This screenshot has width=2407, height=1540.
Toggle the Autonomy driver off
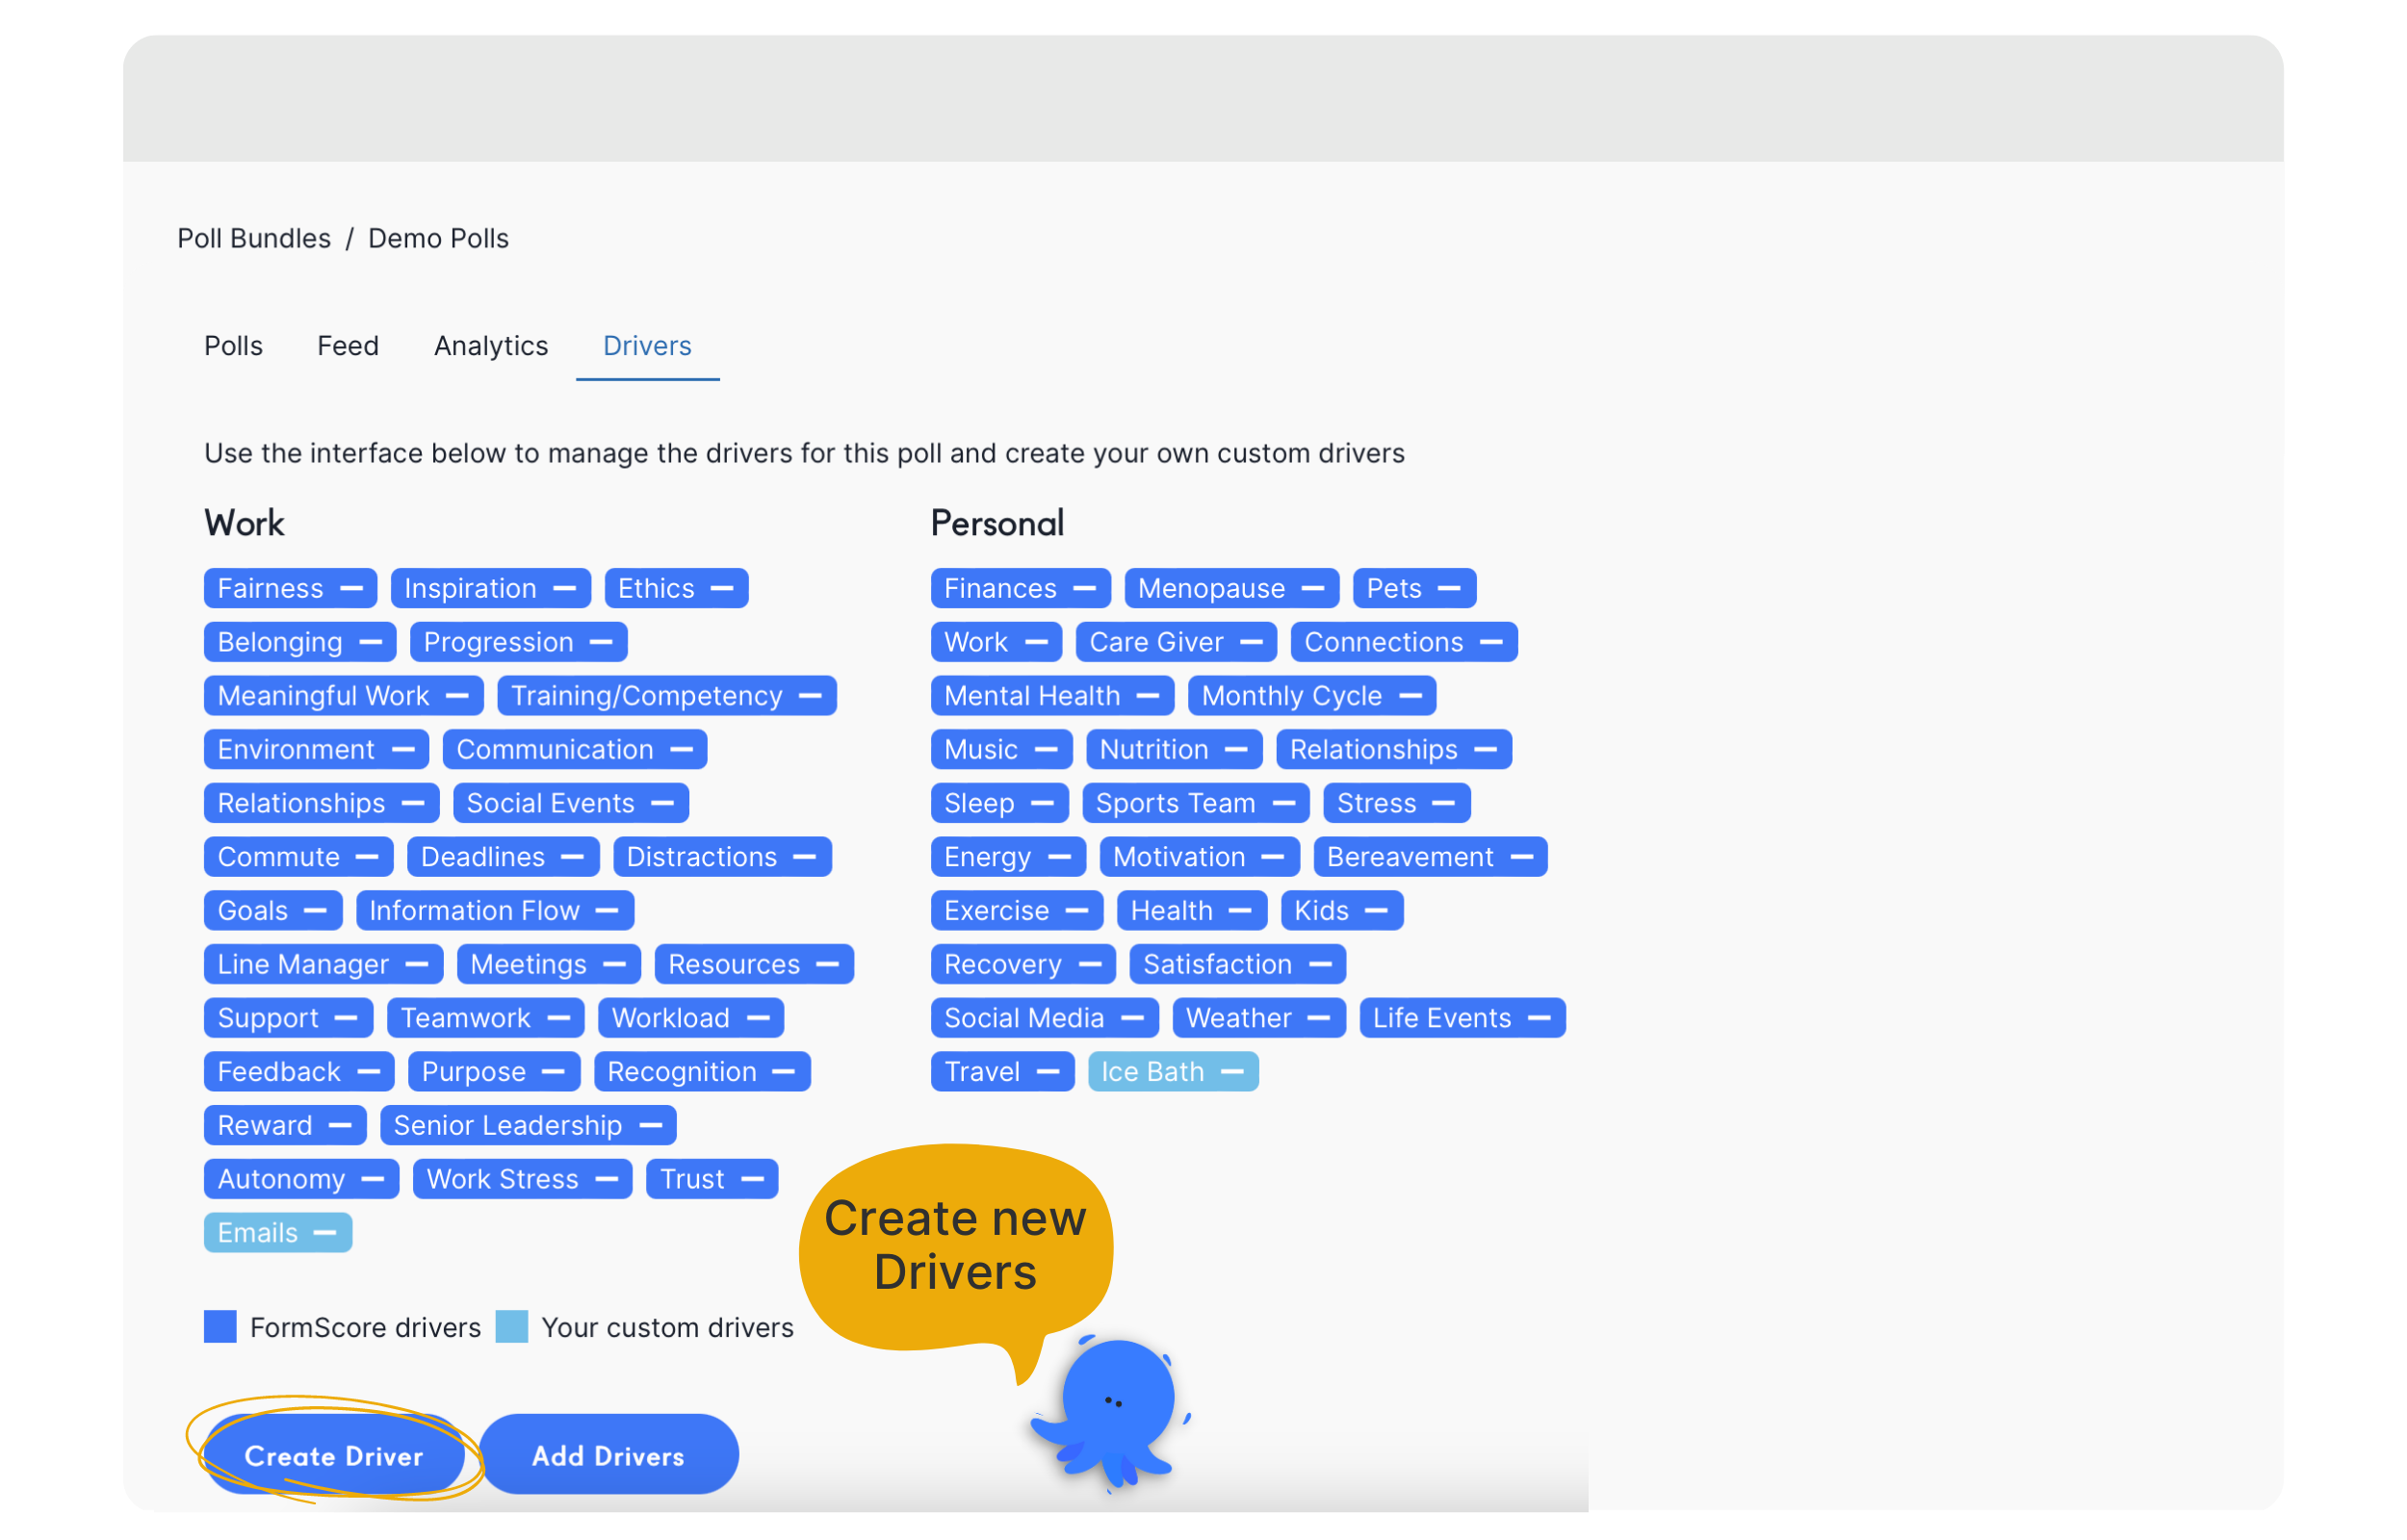pyautogui.click(x=370, y=1177)
